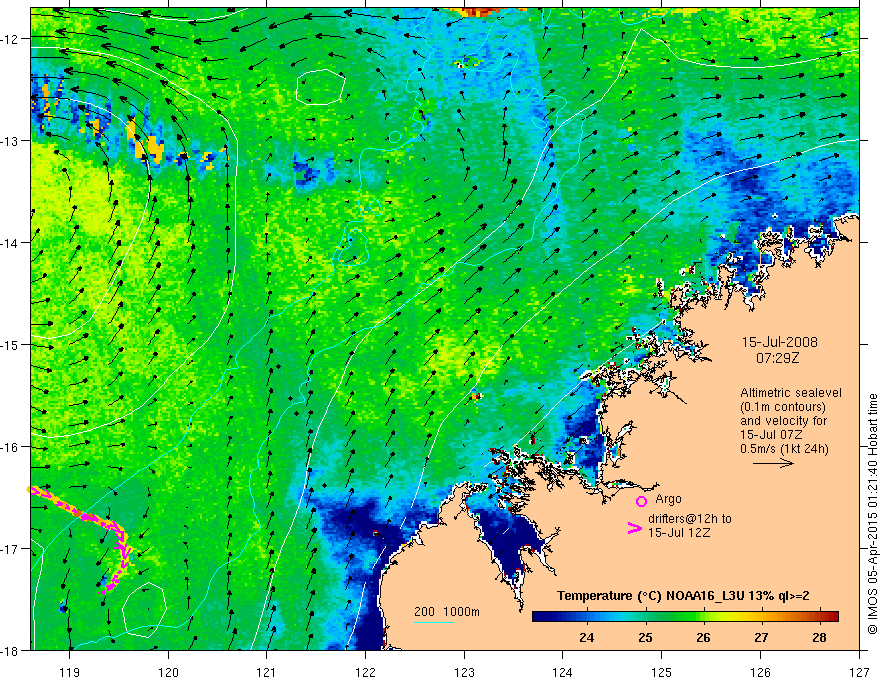
Task: Click the "Argo" legend label
Action: (668, 499)
